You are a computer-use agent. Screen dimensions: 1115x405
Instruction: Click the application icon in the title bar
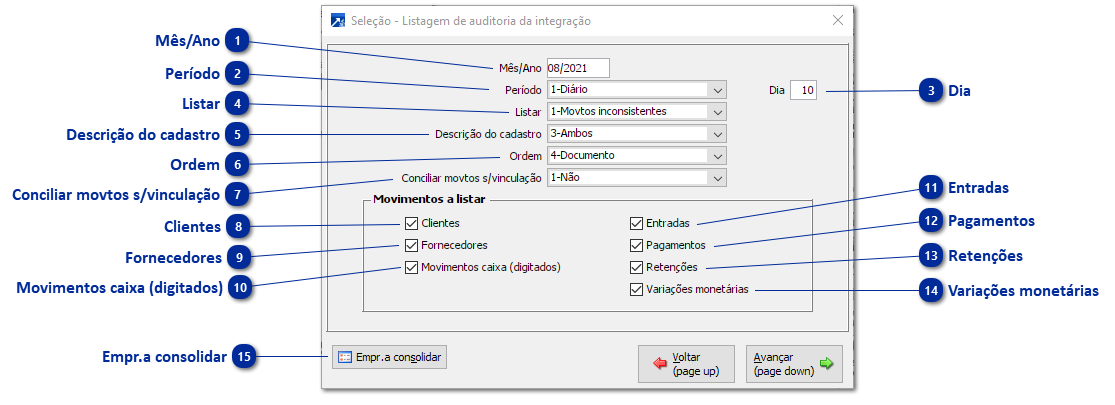tap(338, 21)
